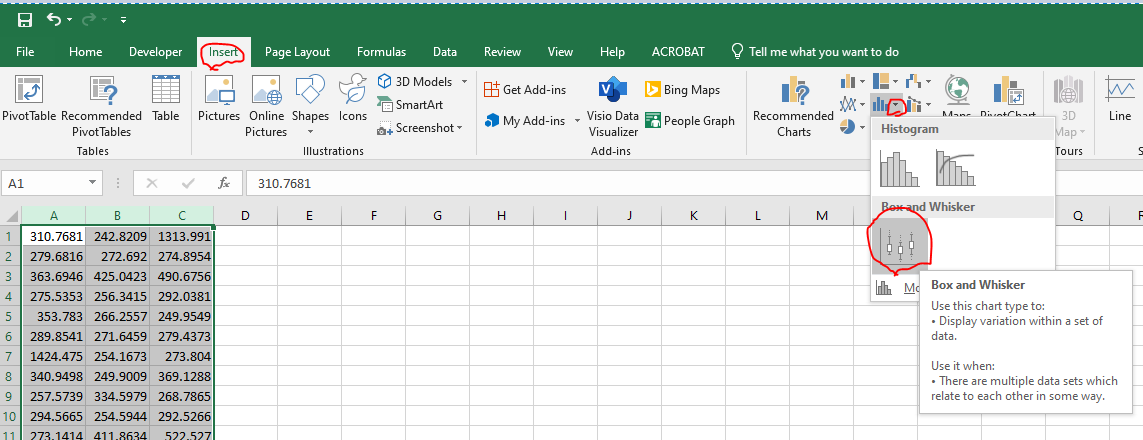Select column D header
1143x440 pixels.
point(245,216)
